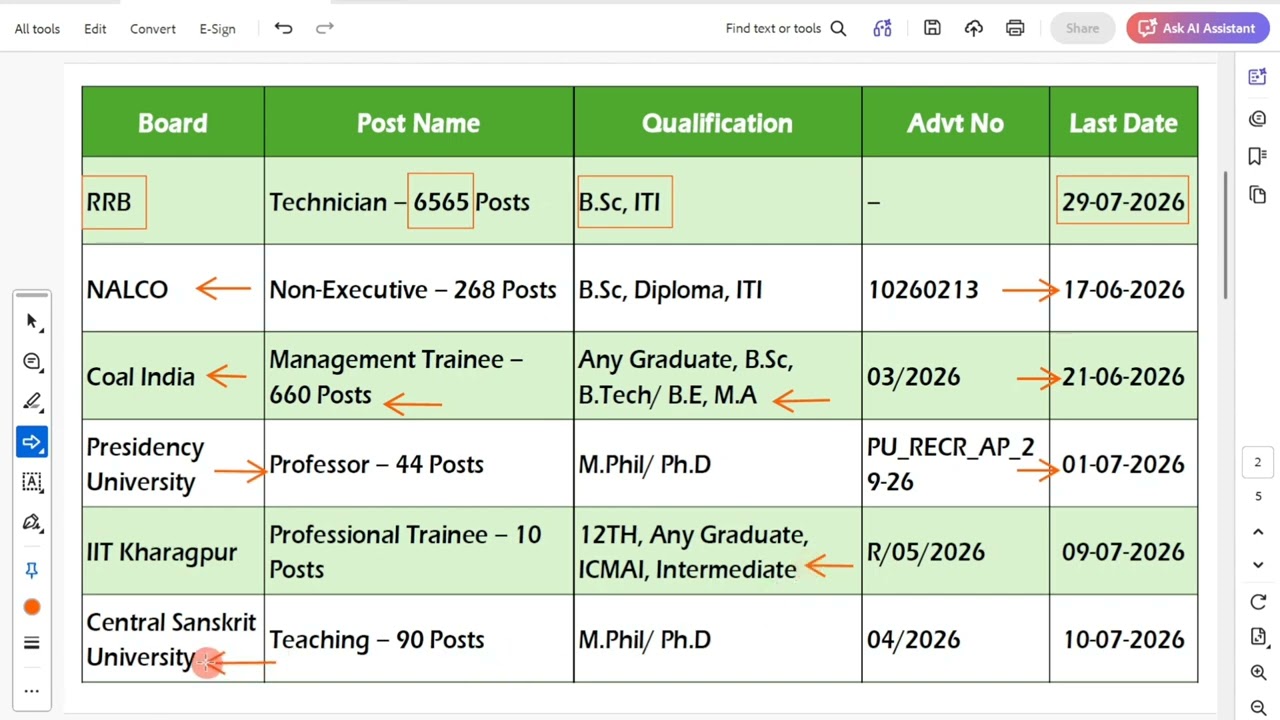1280x720 pixels.
Task: Redo the last undone action
Action: coord(325,28)
